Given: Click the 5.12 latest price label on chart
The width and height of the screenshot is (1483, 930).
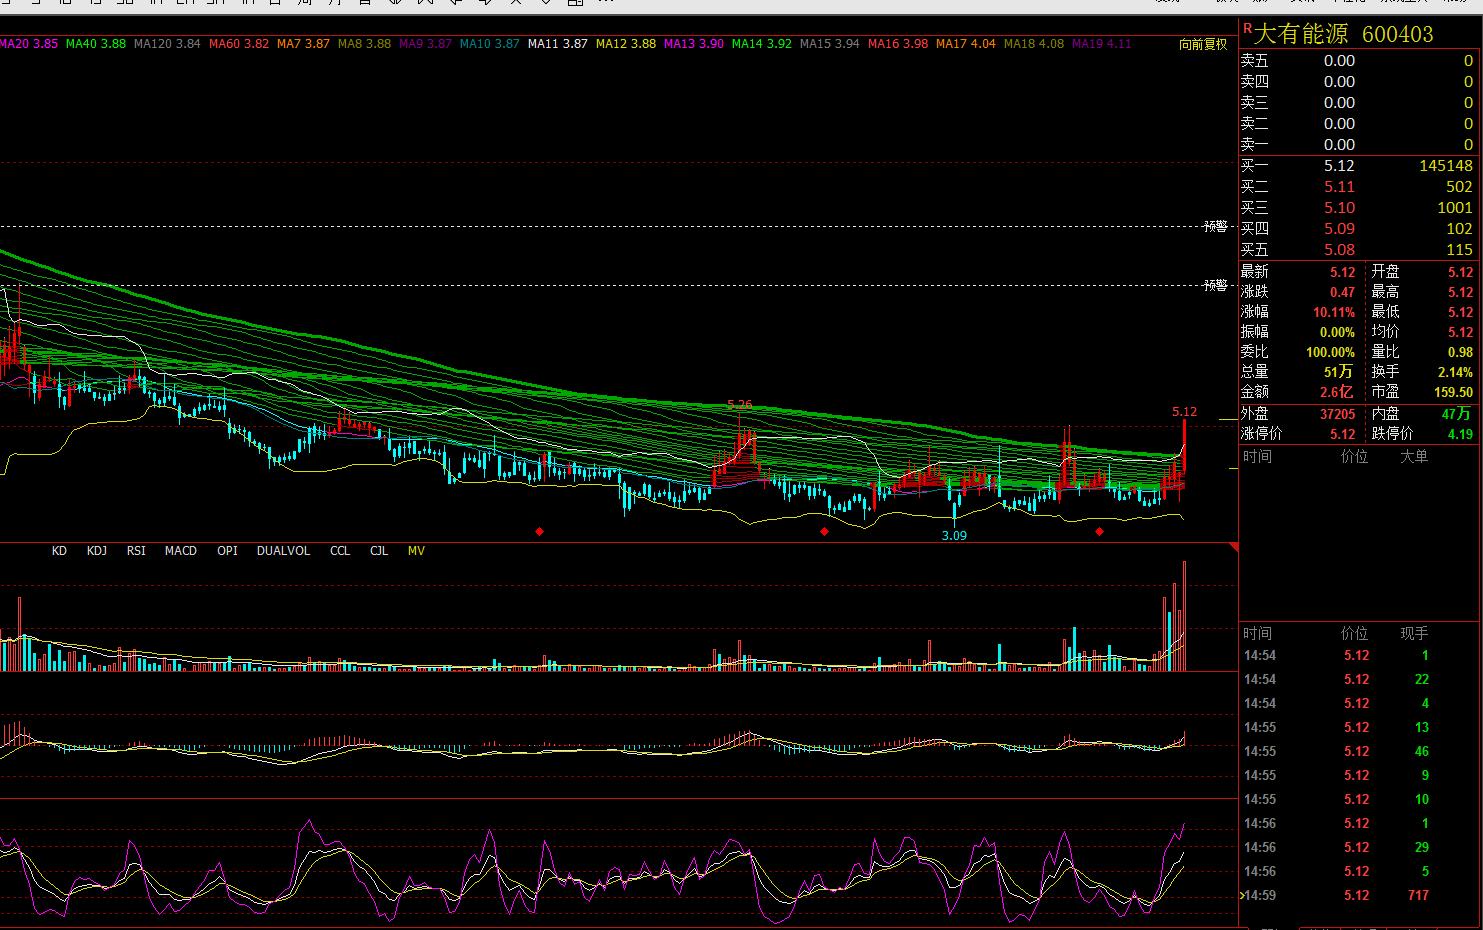Looking at the screenshot, I should 1184,411.
